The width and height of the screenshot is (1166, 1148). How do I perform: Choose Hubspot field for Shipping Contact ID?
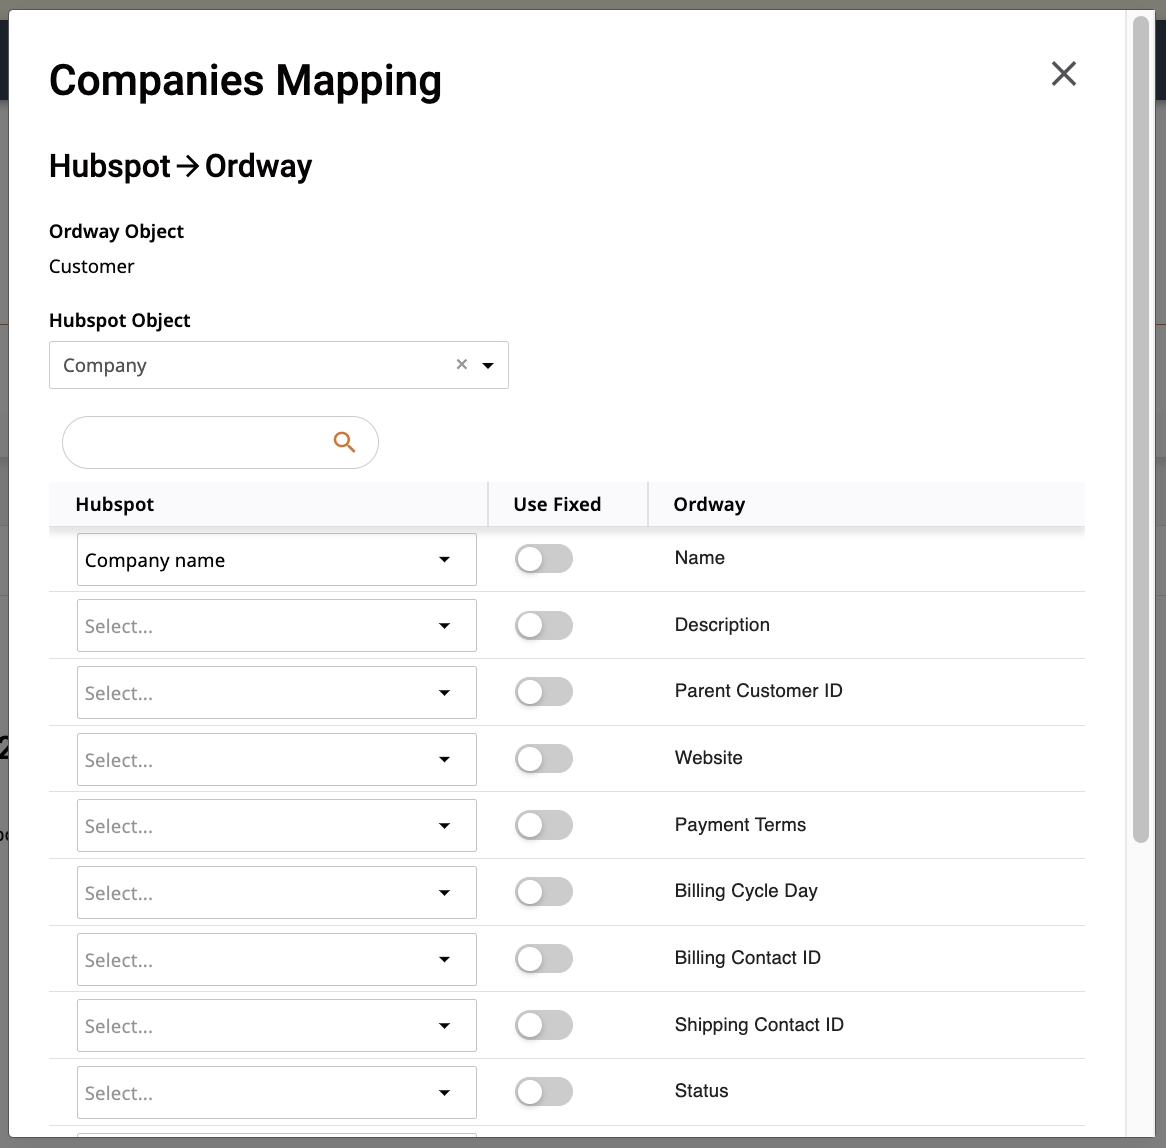point(277,1025)
